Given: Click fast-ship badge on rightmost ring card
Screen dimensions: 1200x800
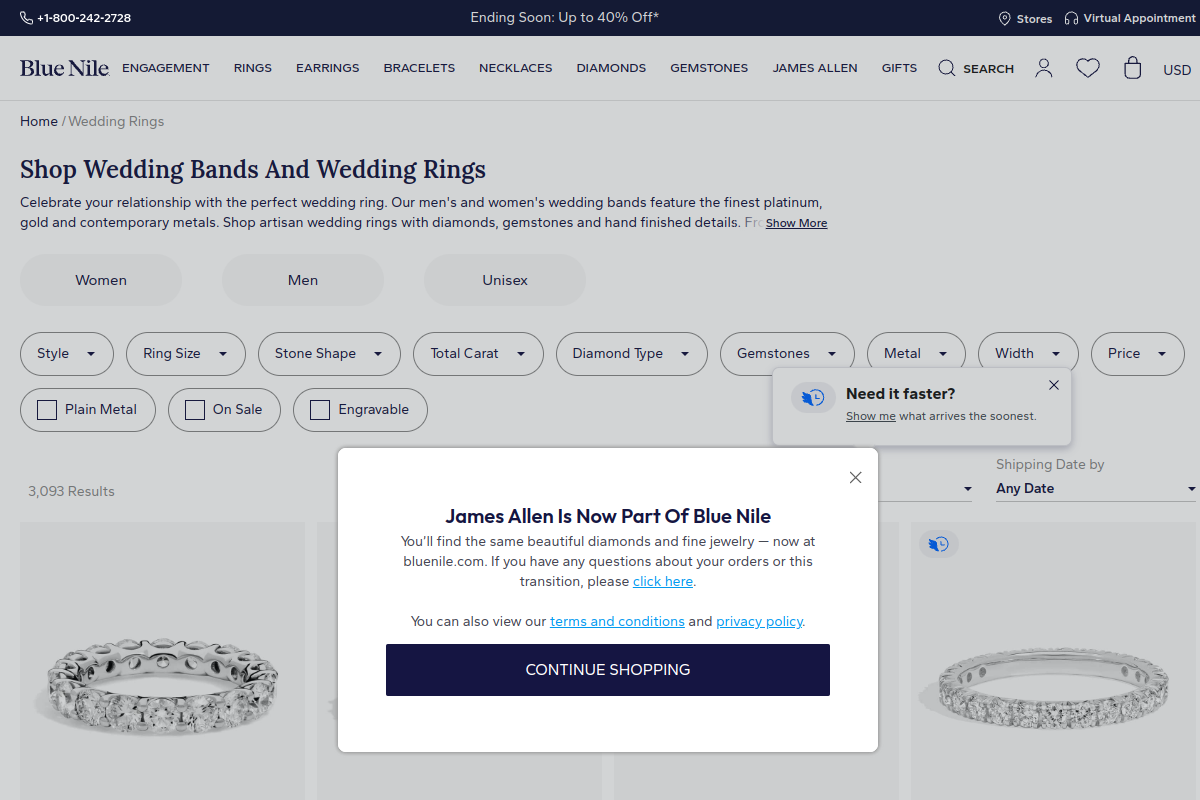Looking at the screenshot, I should tap(939, 544).
